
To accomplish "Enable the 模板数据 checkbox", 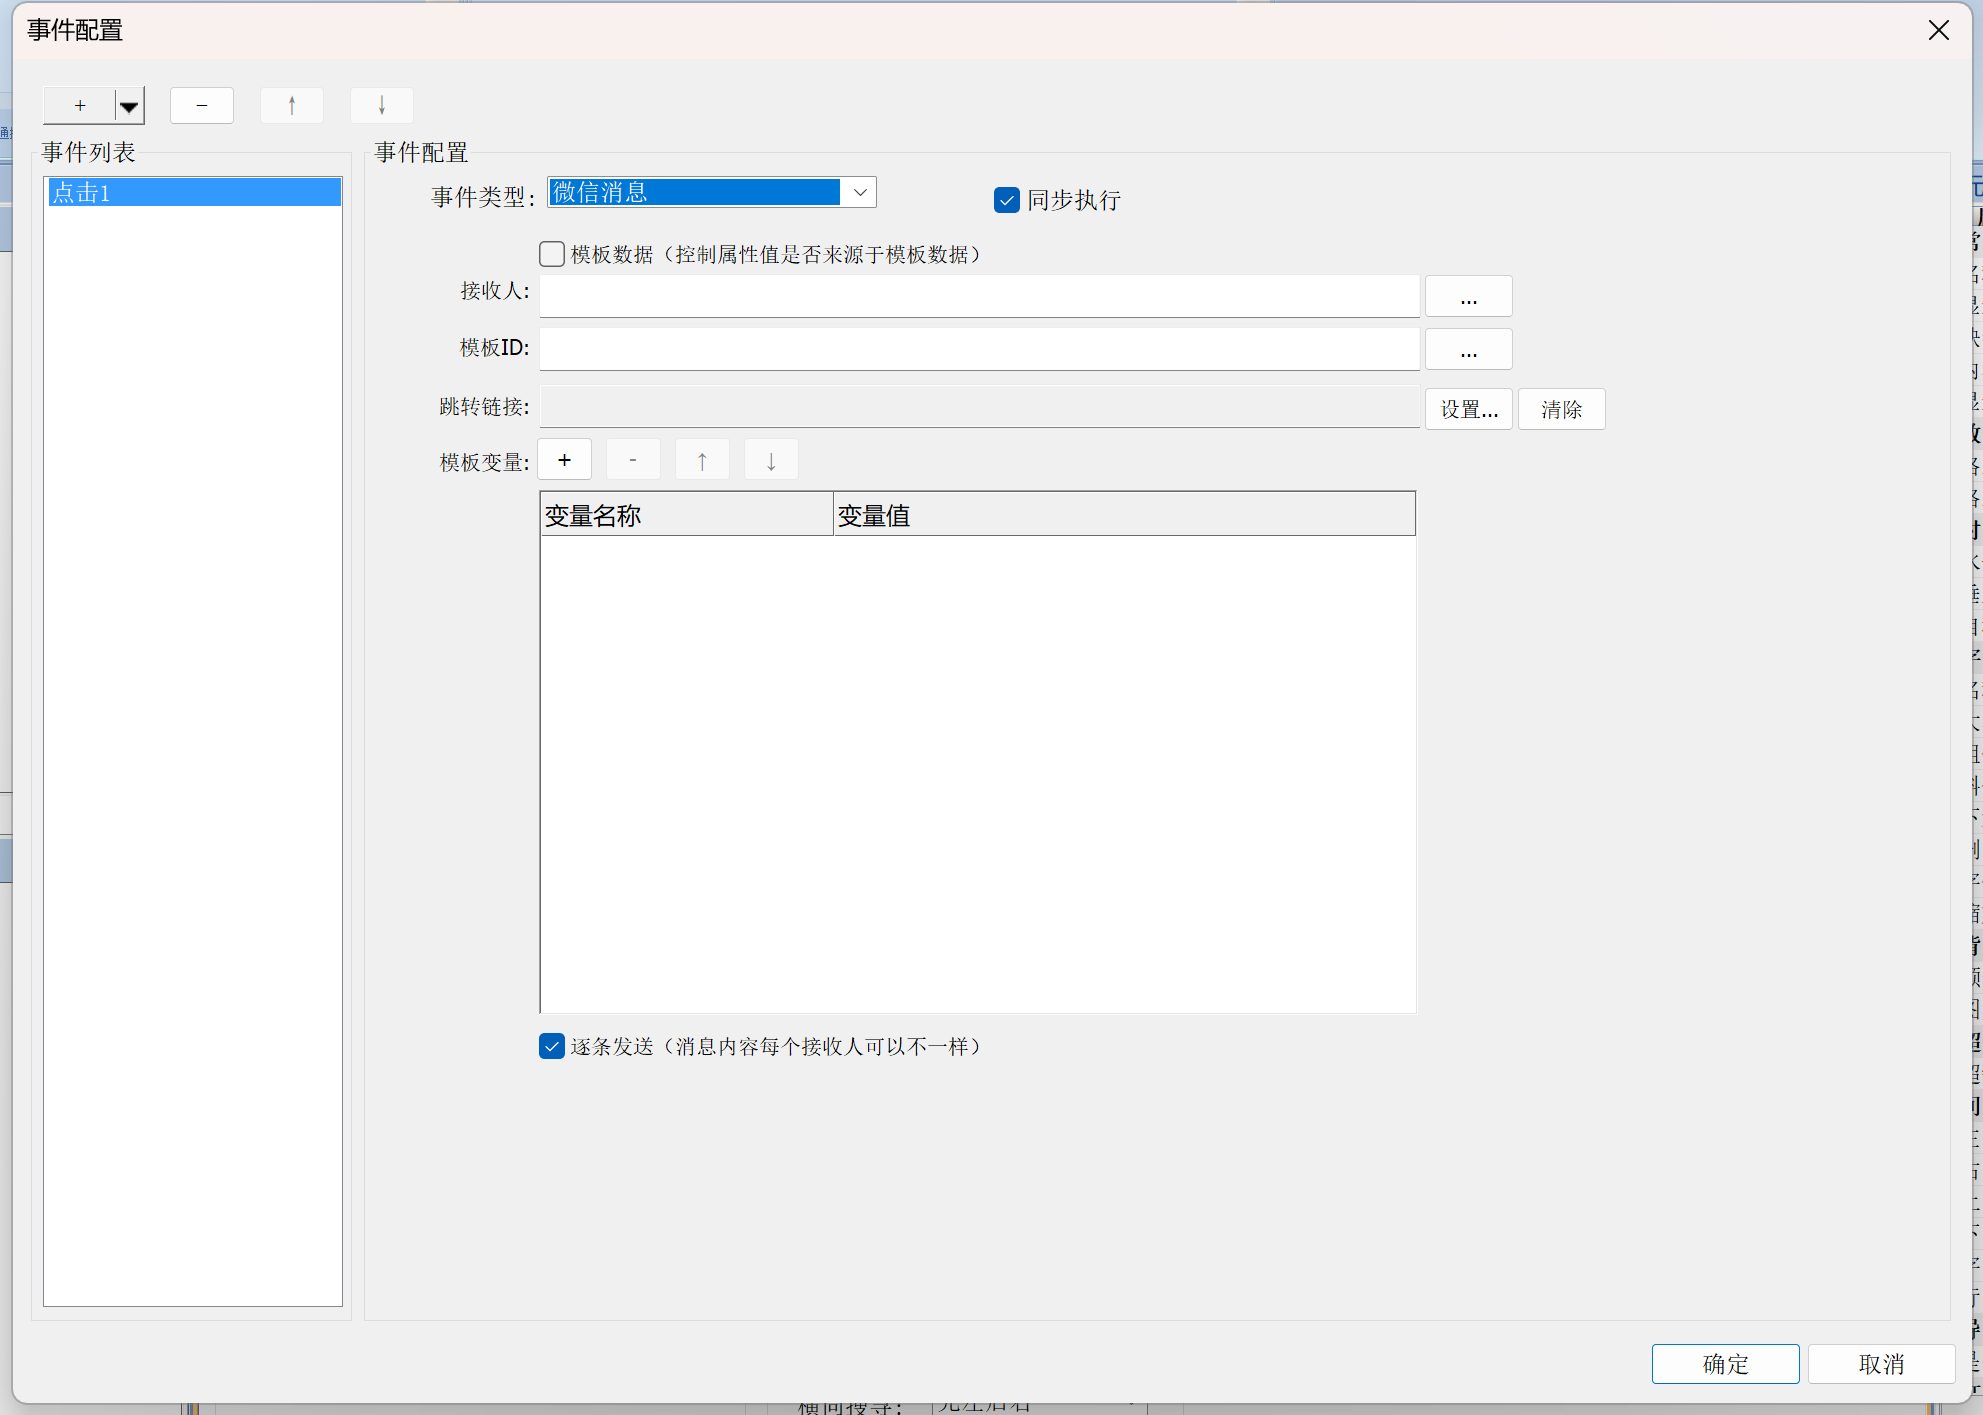I will pyautogui.click(x=552, y=254).
